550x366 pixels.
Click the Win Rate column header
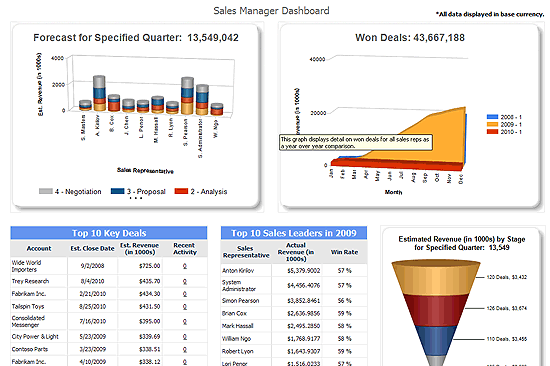click(x=344, y=252)
